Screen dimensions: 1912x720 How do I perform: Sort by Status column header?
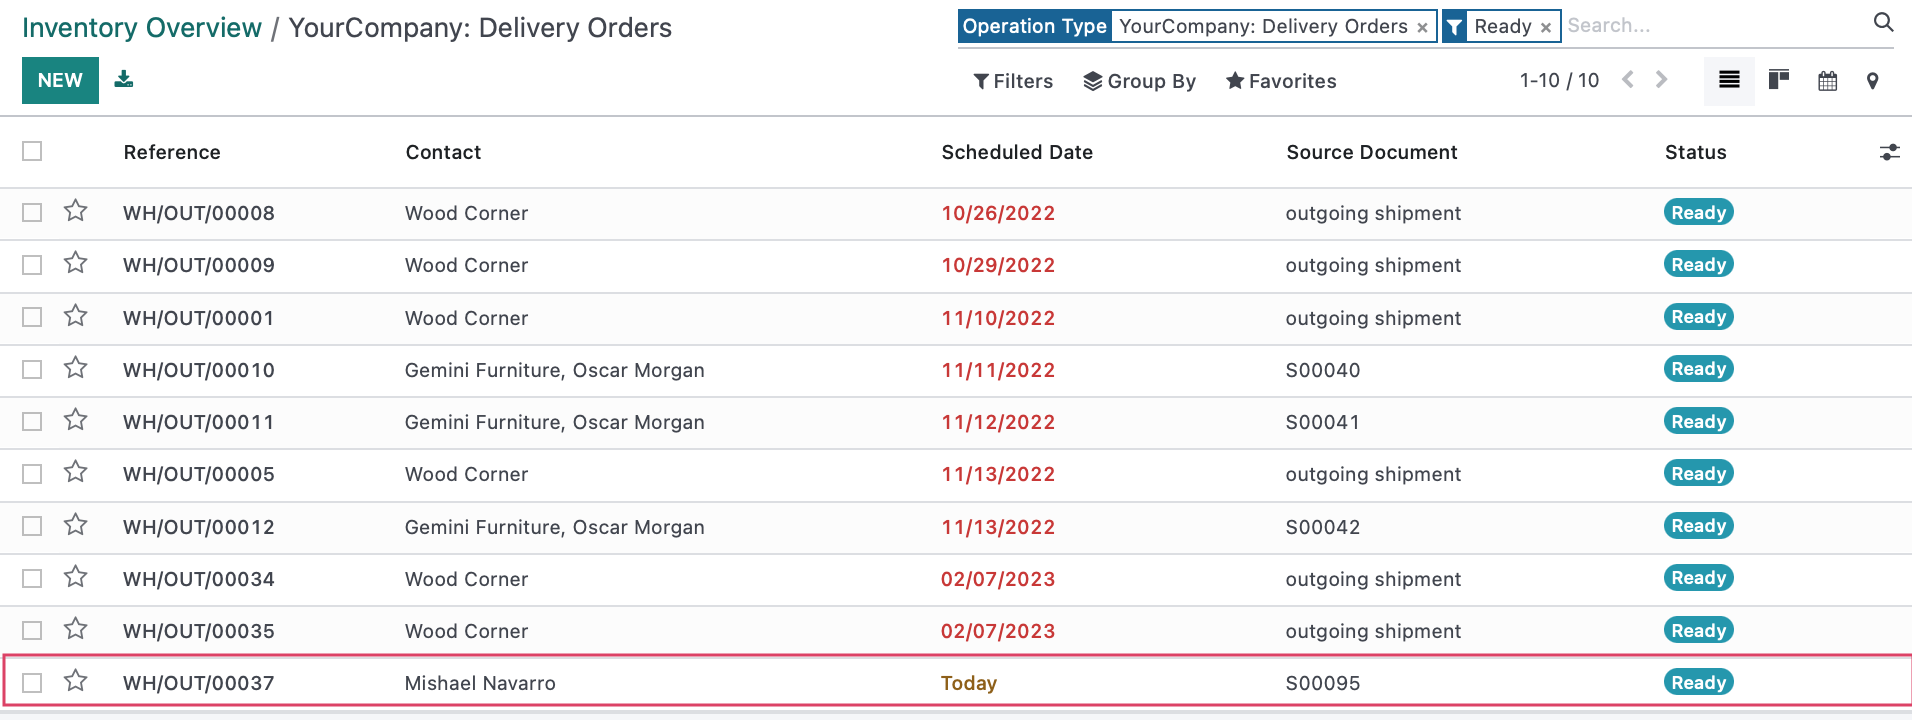[1695, 152]
